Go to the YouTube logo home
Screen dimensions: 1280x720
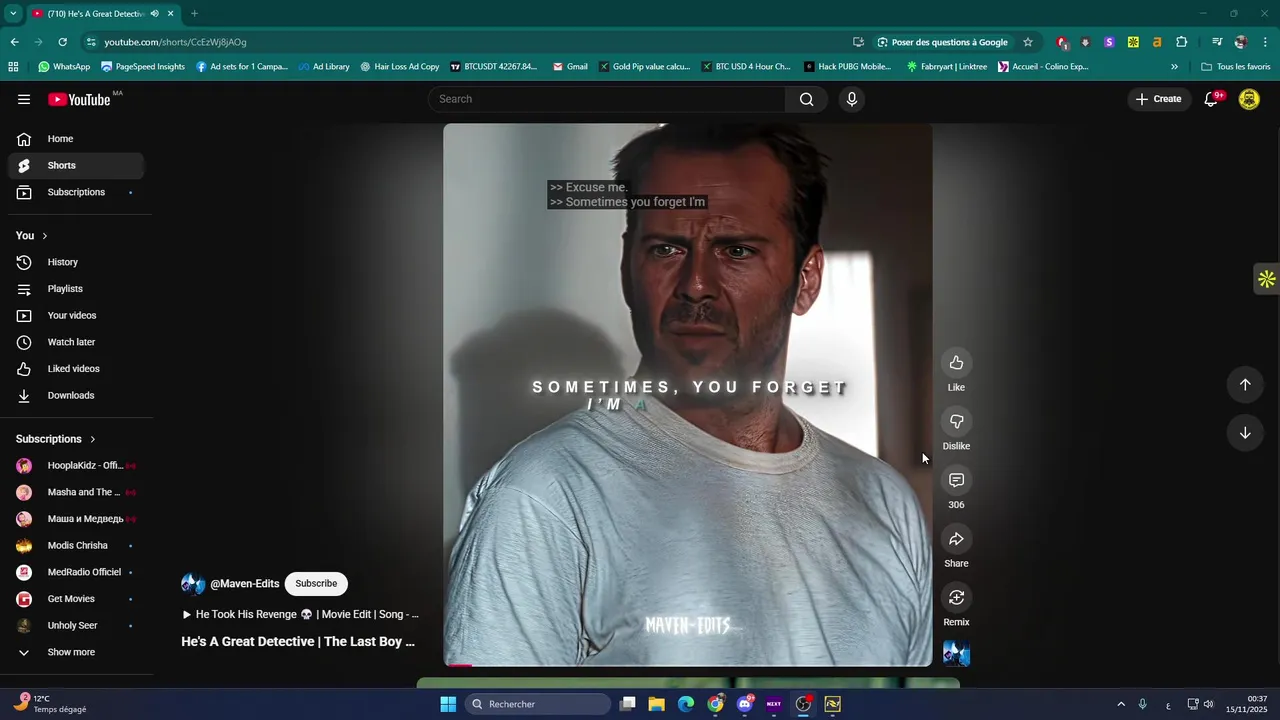click(79, 99)
